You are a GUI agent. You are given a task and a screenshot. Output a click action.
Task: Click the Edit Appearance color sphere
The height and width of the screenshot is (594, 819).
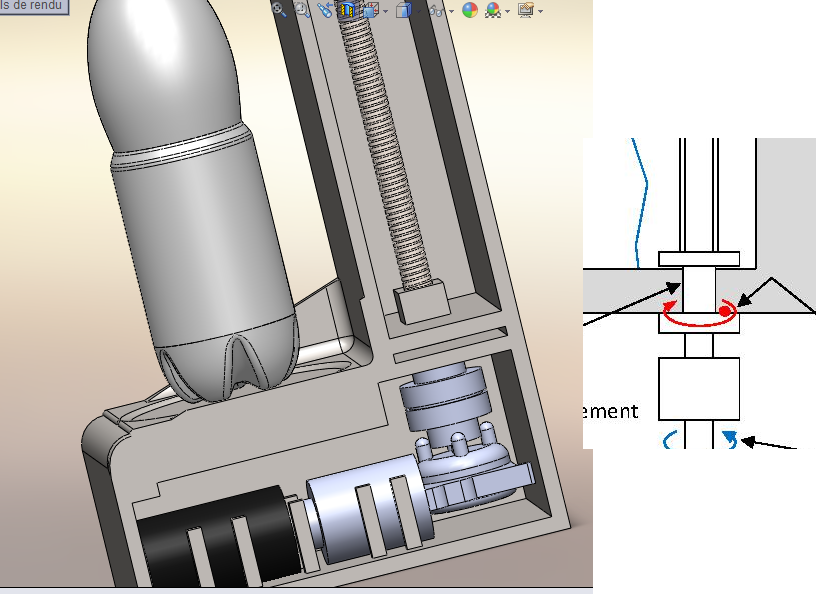(470, 9)
